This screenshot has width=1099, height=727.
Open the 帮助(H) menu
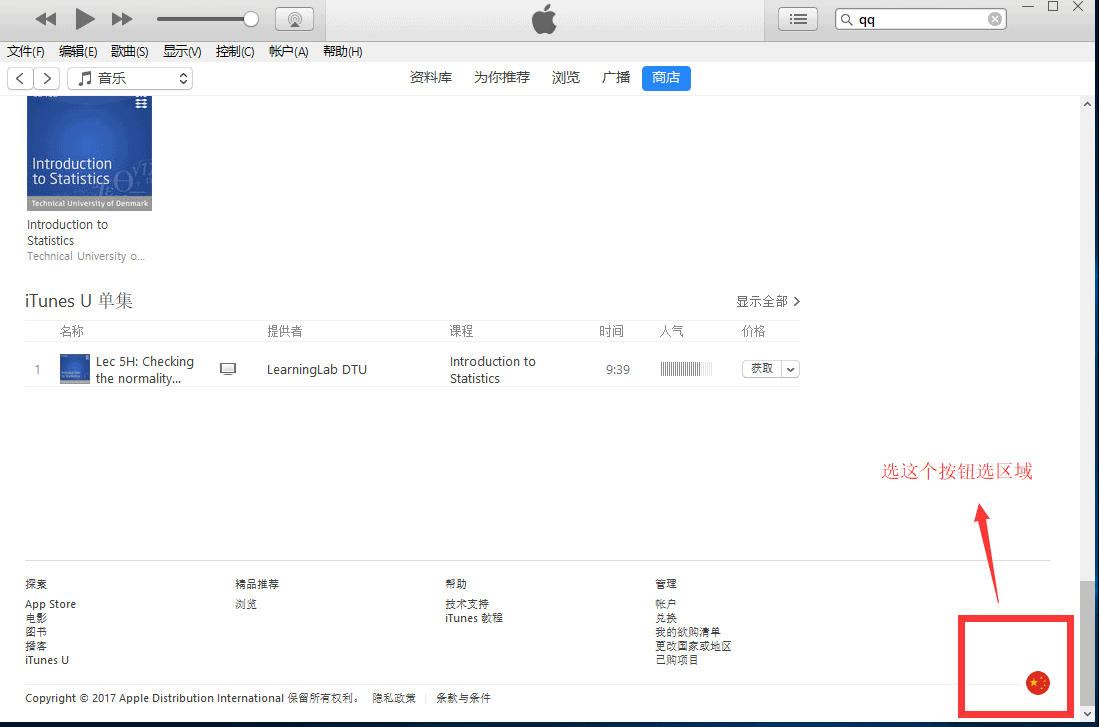point(343,51)
